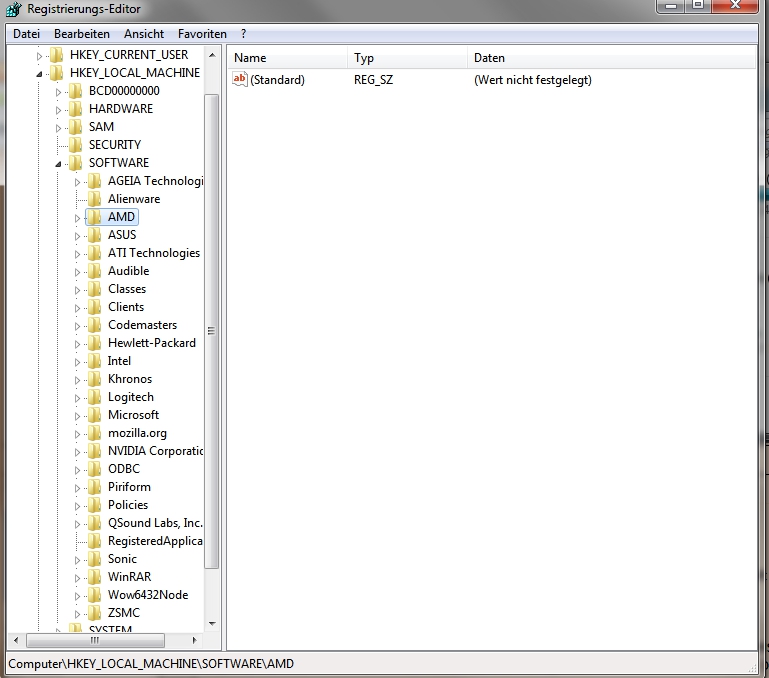Click the Classes folder icon
Viewport: 769px width, 678px height.
pos(95,289)
